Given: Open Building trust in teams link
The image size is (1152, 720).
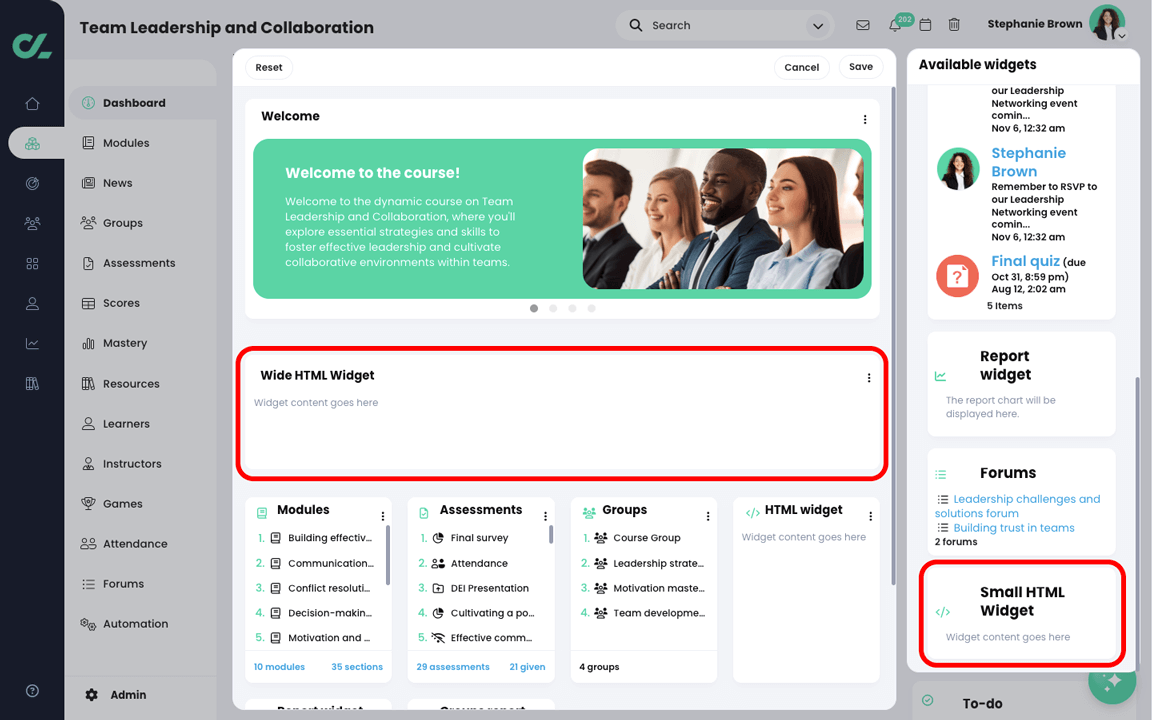Looking at the screenshot, I should pyautogui.click(x=1013, y=528).
